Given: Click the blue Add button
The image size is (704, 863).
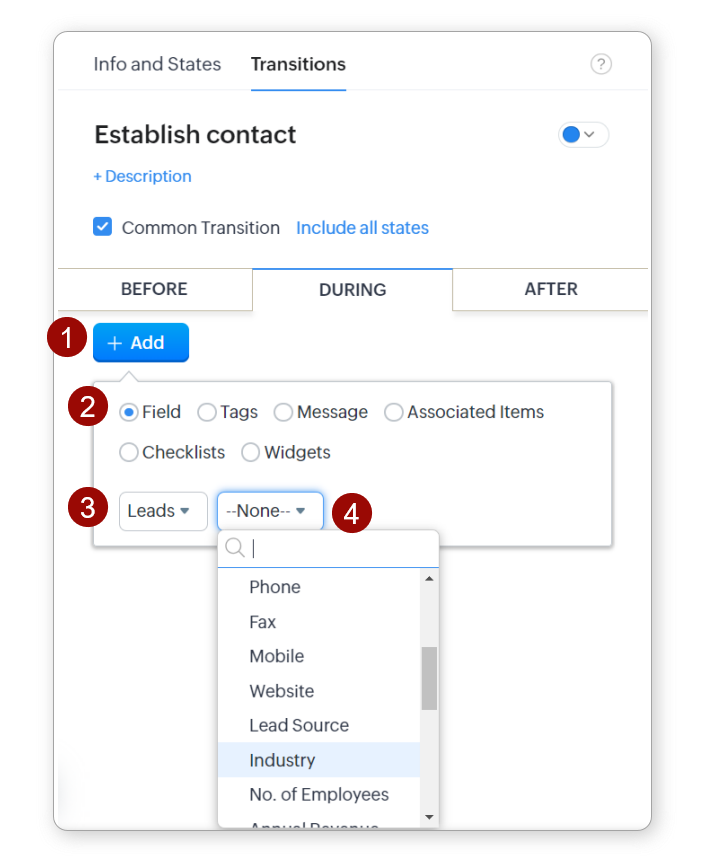Looking at the screenshot, I should (140, 343).
